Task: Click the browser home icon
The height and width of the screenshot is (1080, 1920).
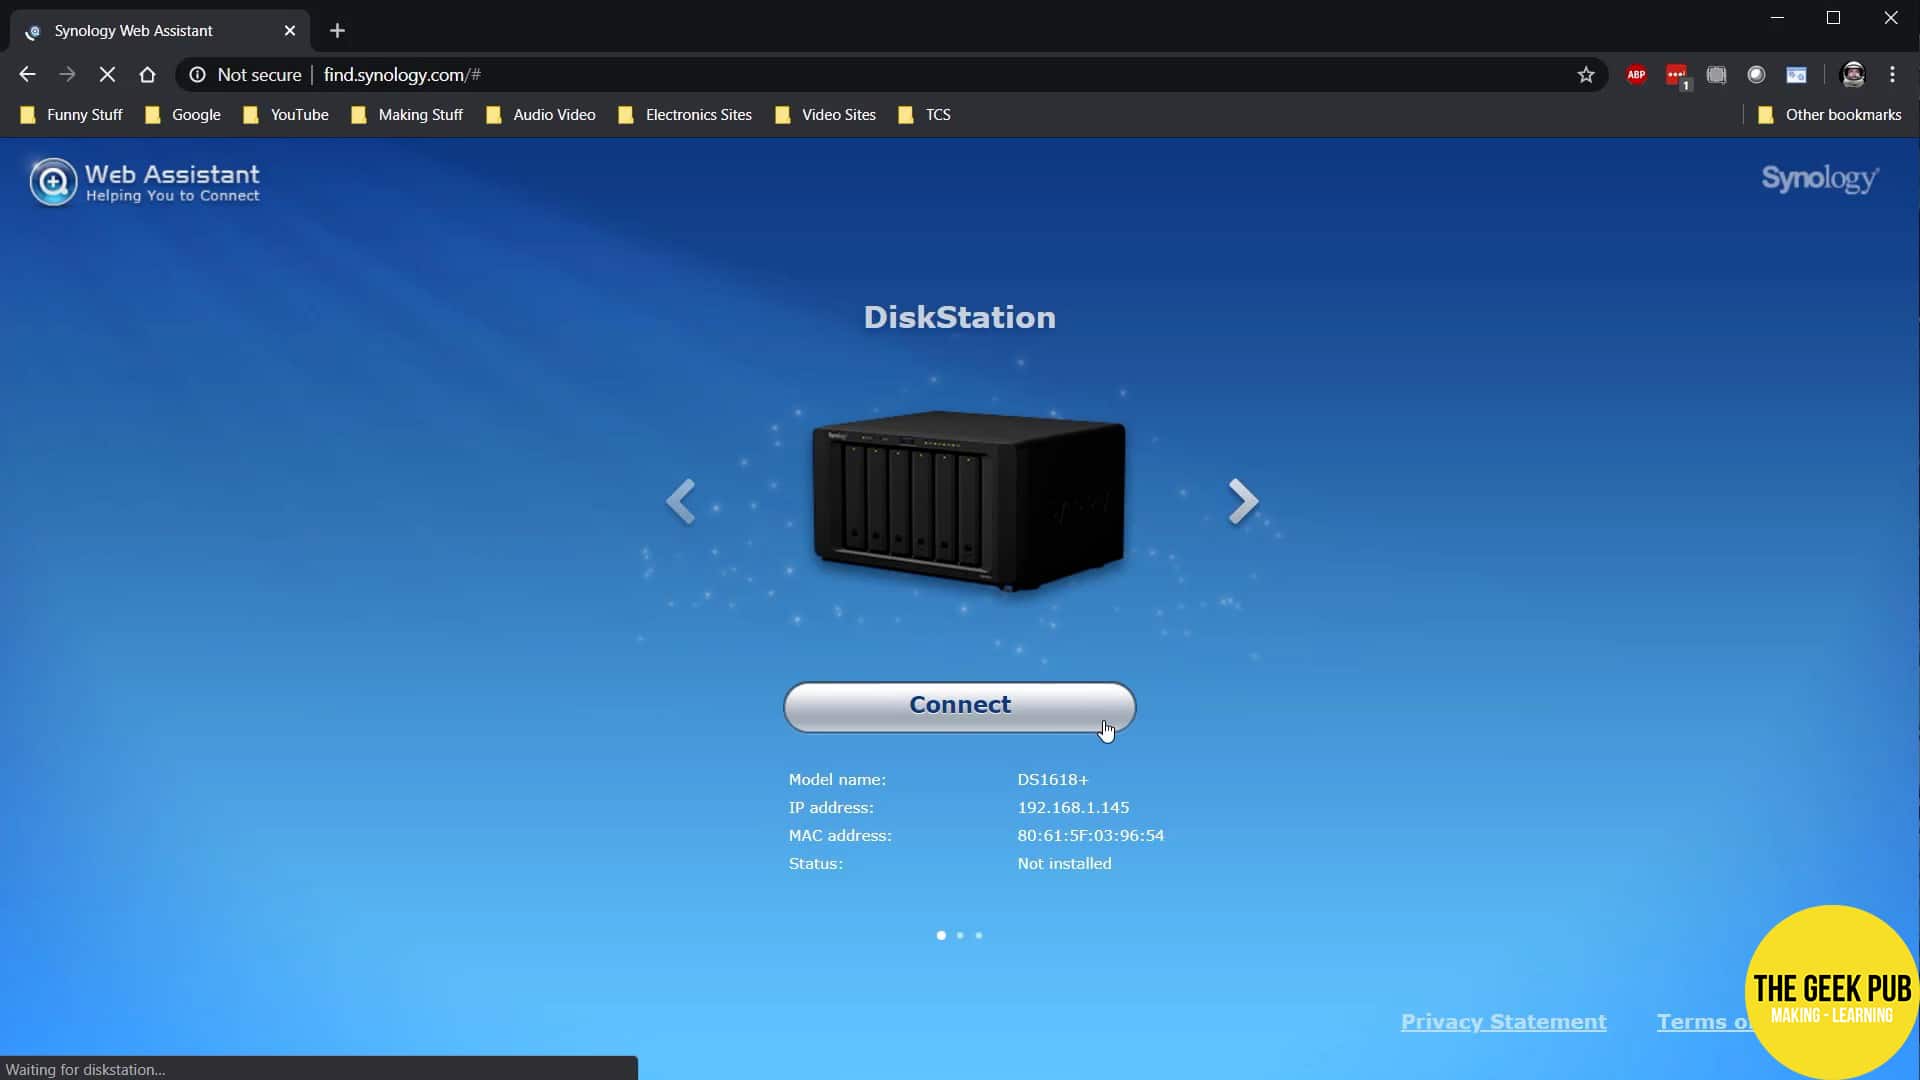Action: (x=147, y=74)
